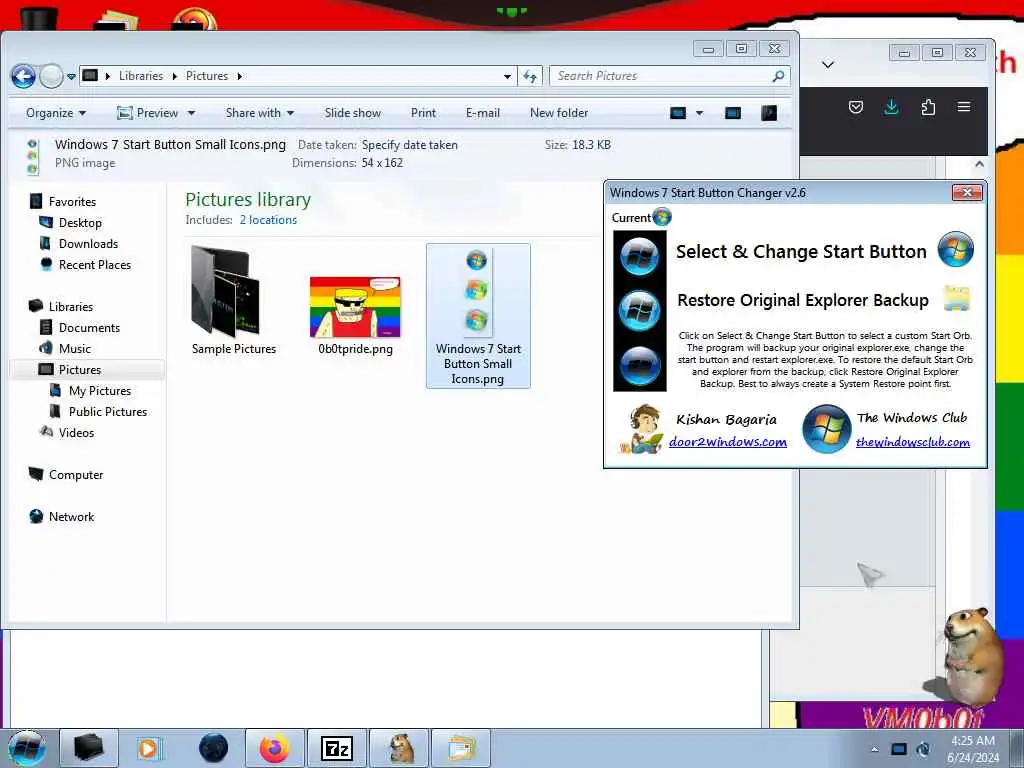Close the Start Button Changer window
Image resolution: width=1024 pixels, height=768 pixels.
(x=967, y=192)
